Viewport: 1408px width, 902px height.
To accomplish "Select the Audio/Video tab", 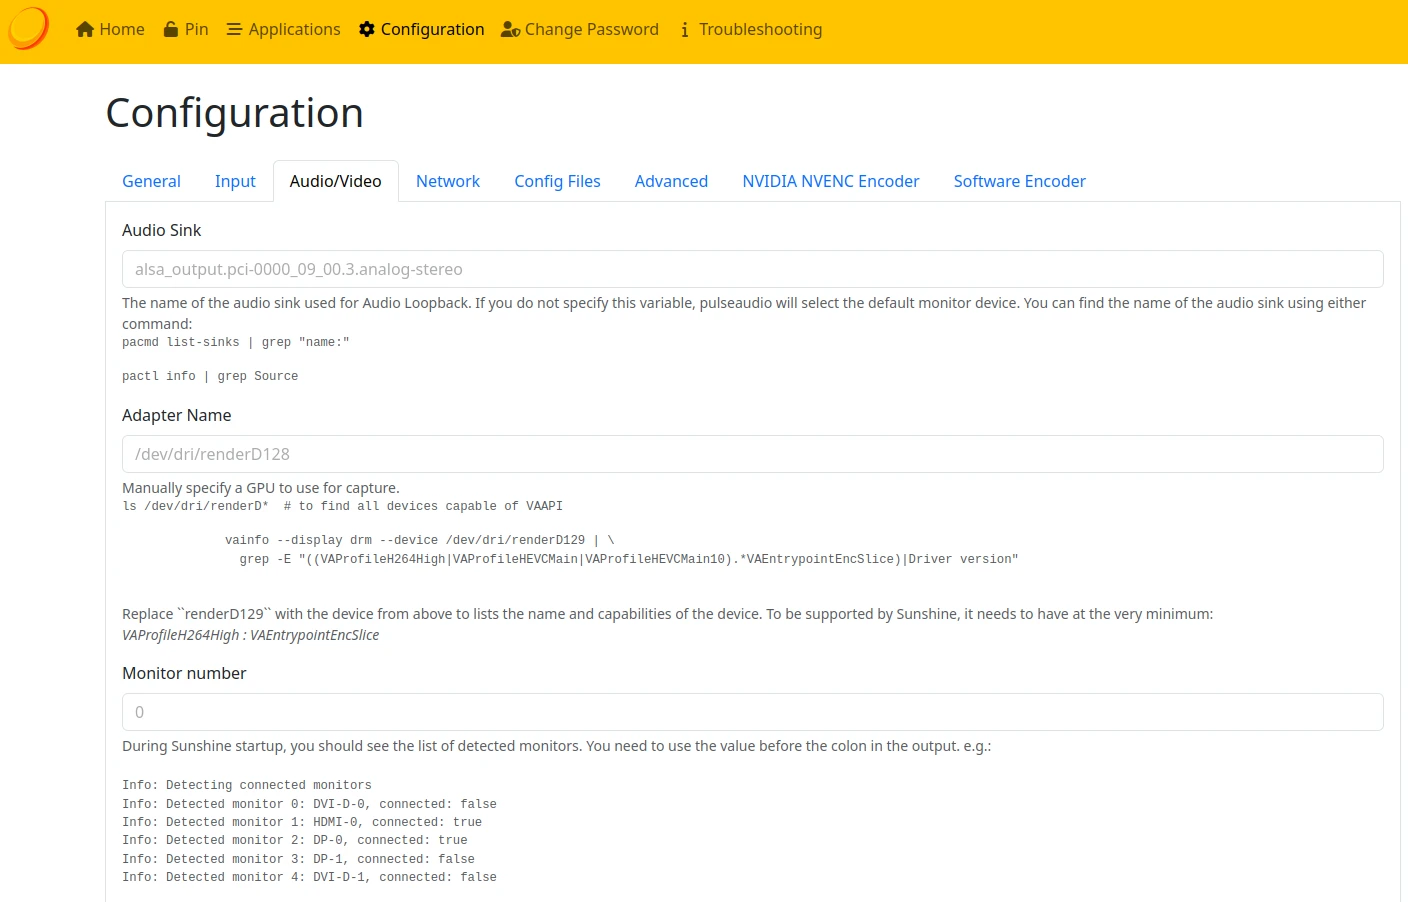I will (335, 181).
